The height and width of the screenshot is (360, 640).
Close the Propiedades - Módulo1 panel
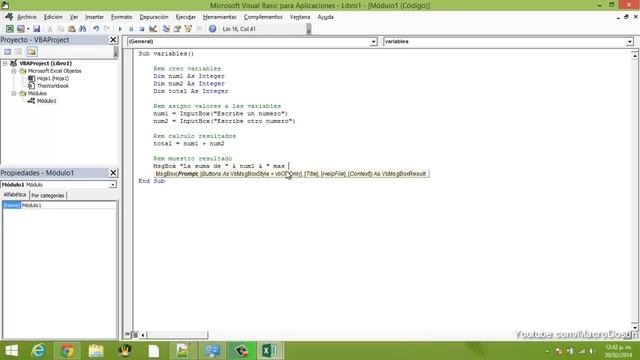click(x=113, y=173)
